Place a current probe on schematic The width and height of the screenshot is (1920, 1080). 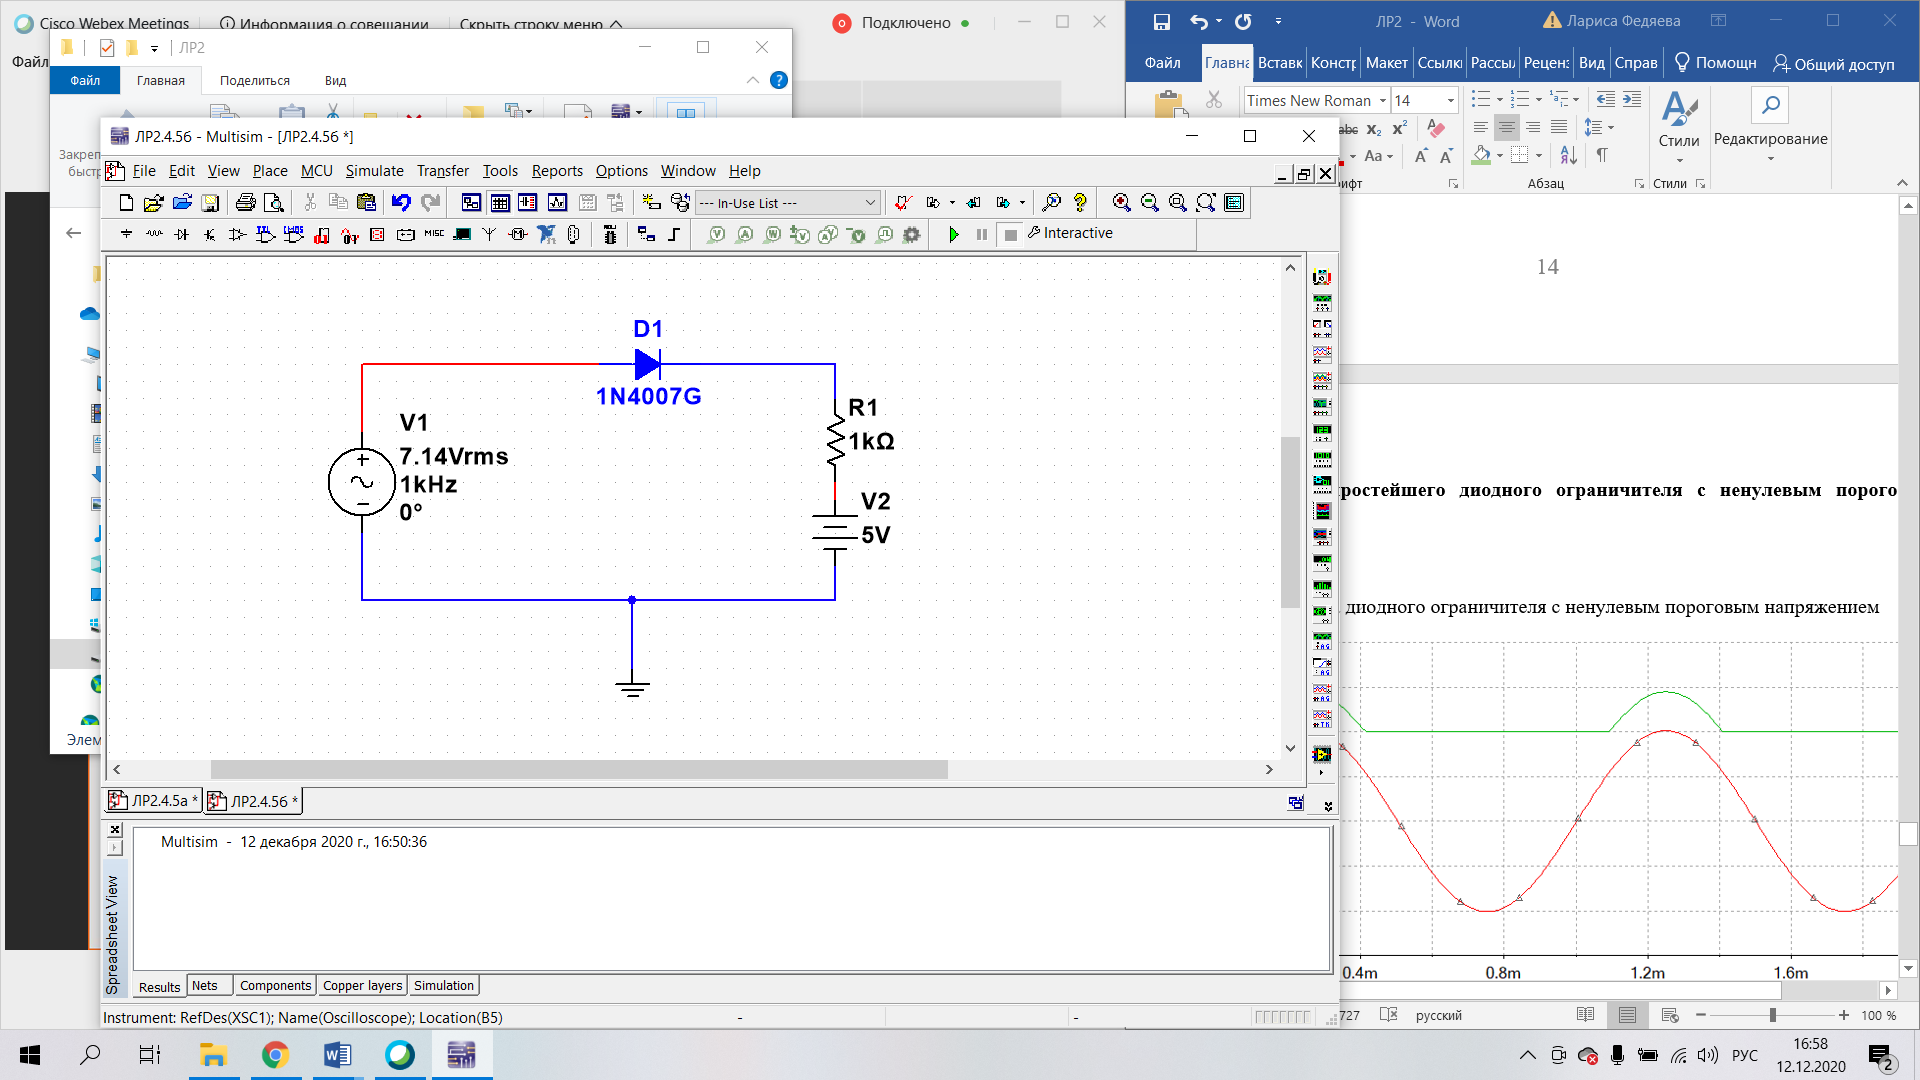[744, 234]
